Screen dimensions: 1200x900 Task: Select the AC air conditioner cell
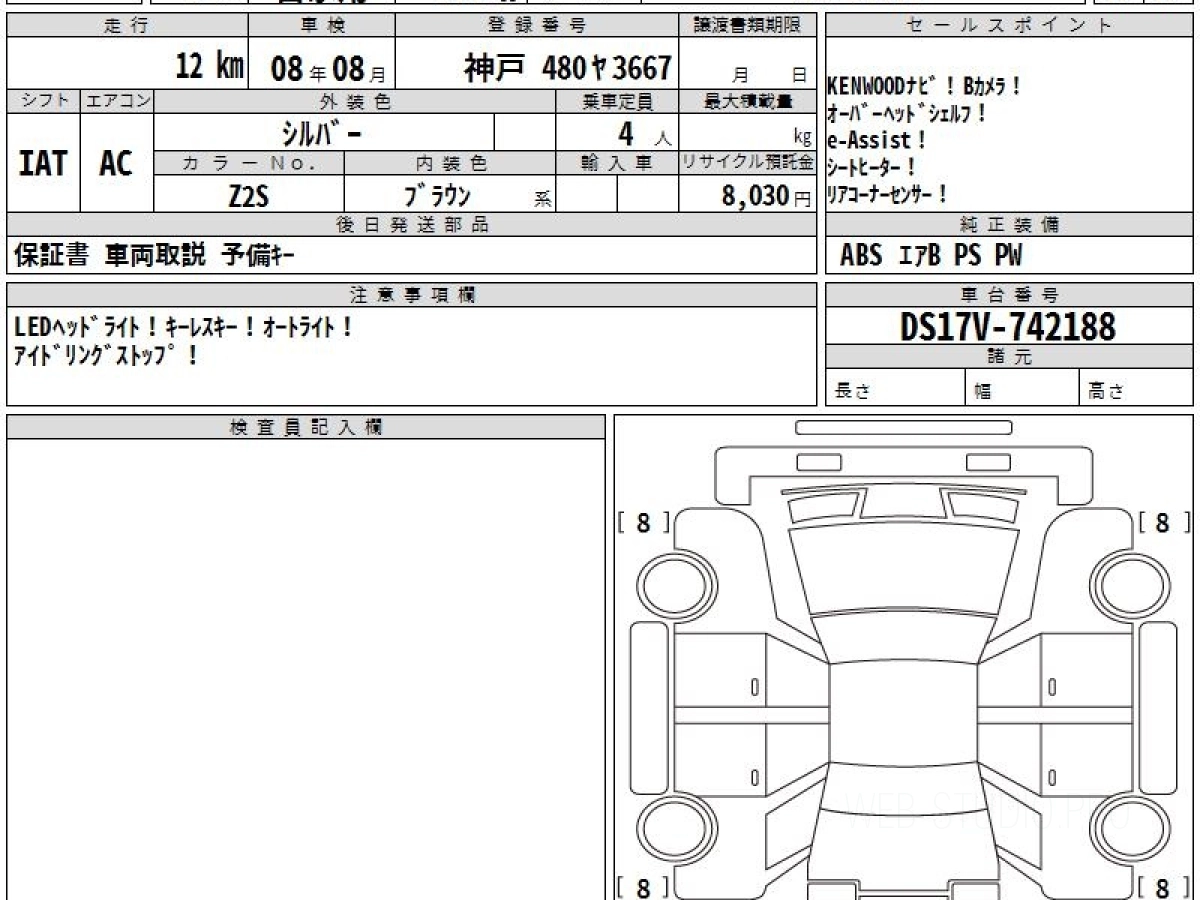[117, 163]
